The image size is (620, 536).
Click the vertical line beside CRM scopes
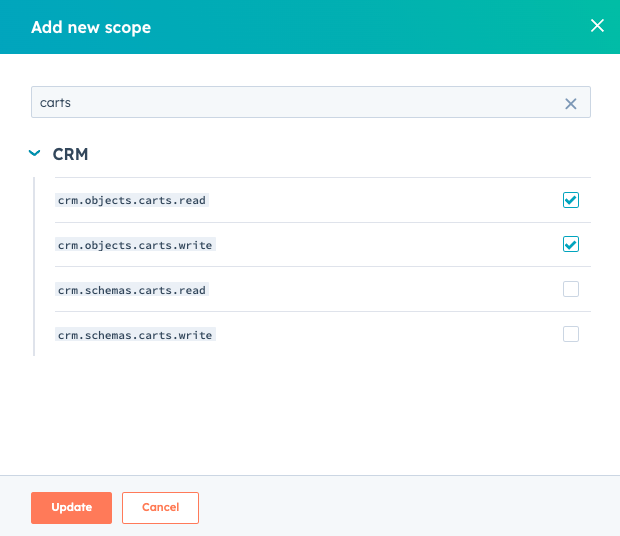coord(34,267)
